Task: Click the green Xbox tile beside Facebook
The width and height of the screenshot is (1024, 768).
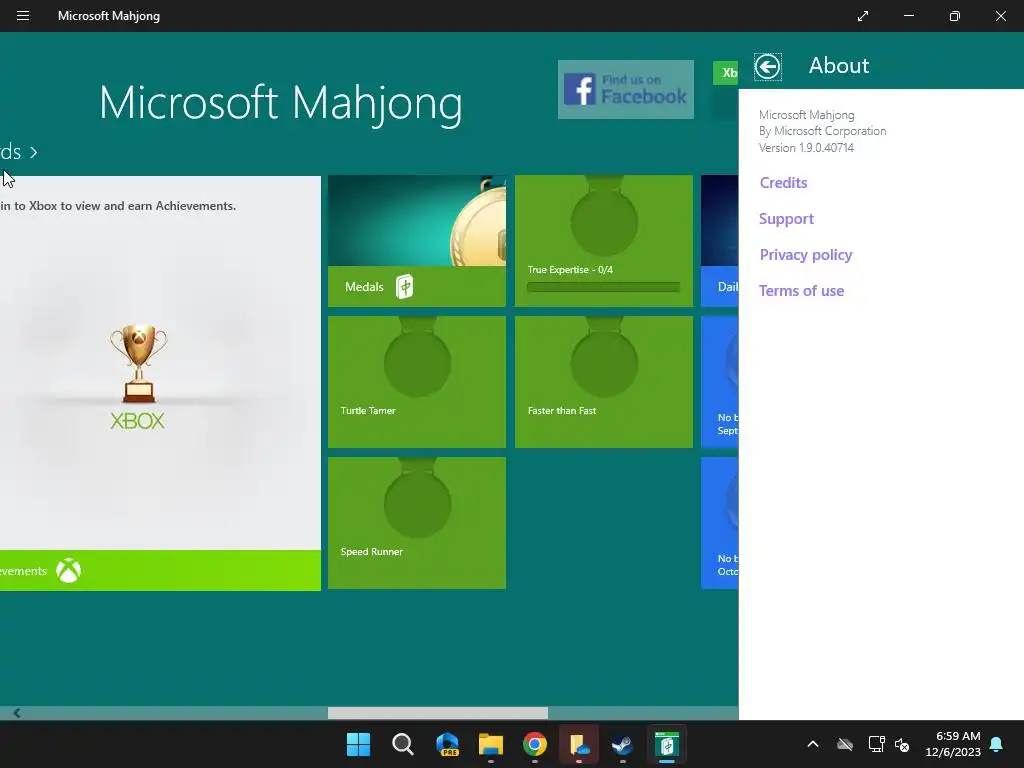Action: coord(726,72)
